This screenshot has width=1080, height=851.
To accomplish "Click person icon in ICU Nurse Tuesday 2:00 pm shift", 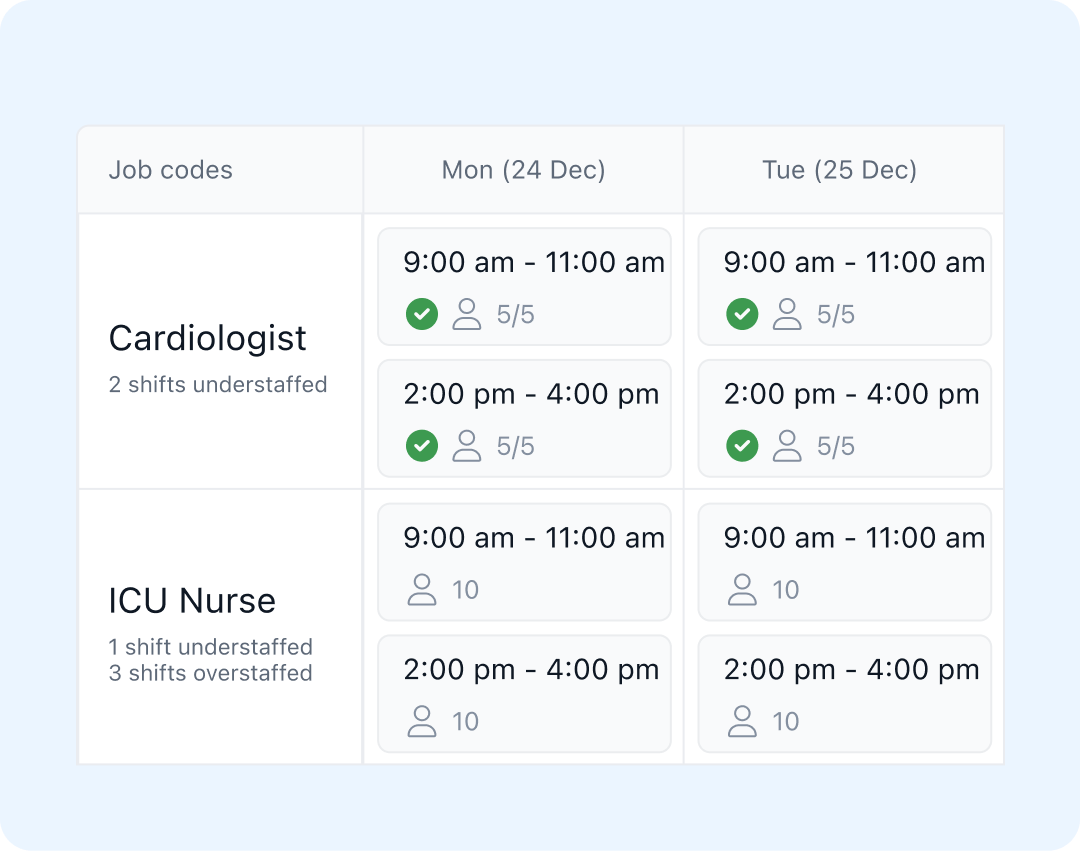I will [742, 722].
